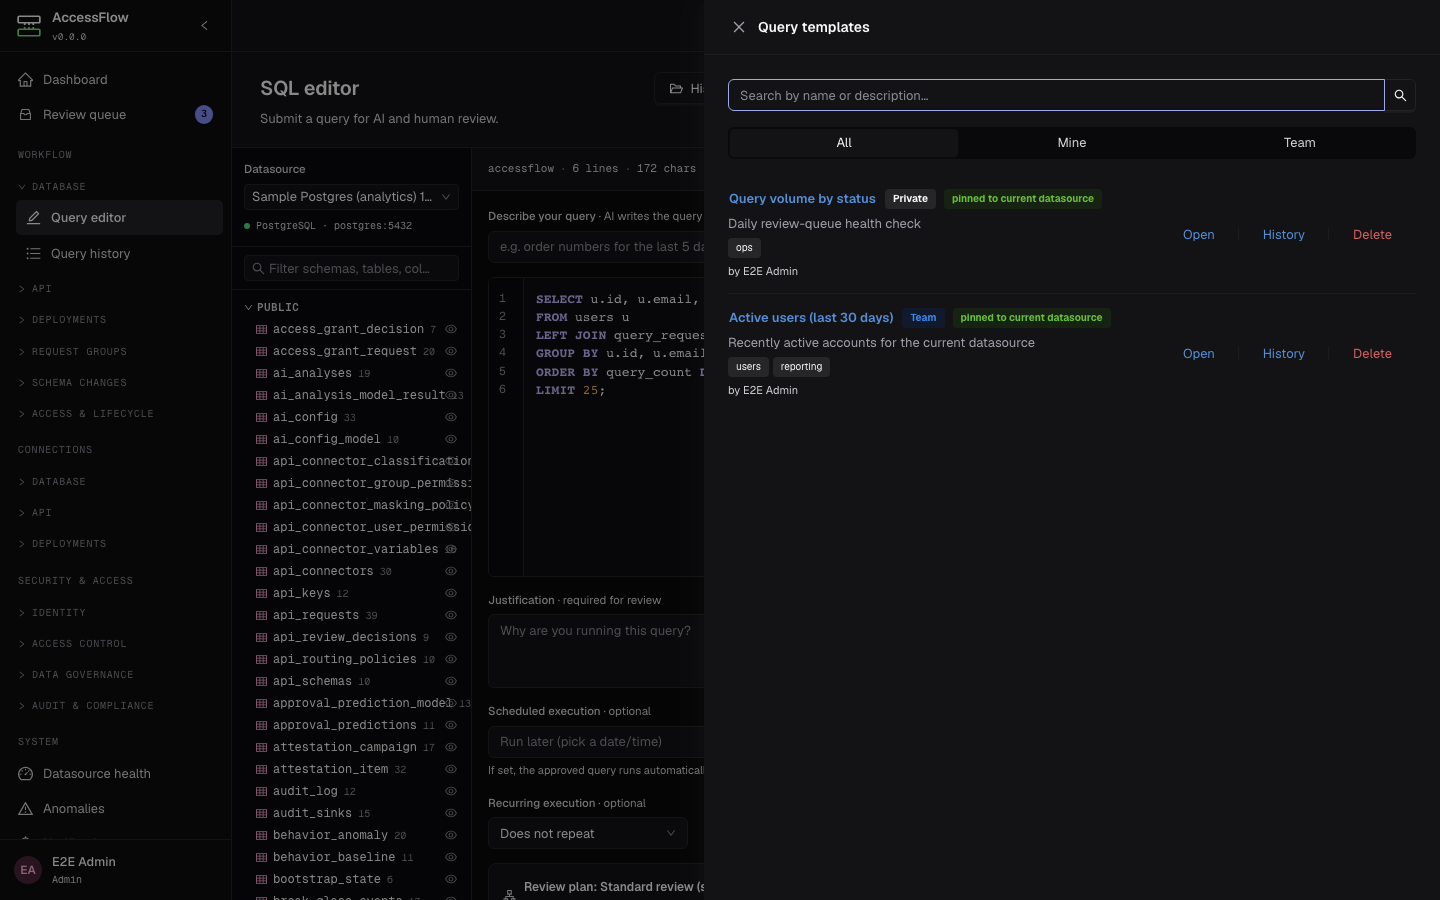
Task: Collapse the sidebar with the chevron arrow
Action: tap(204, 26)
